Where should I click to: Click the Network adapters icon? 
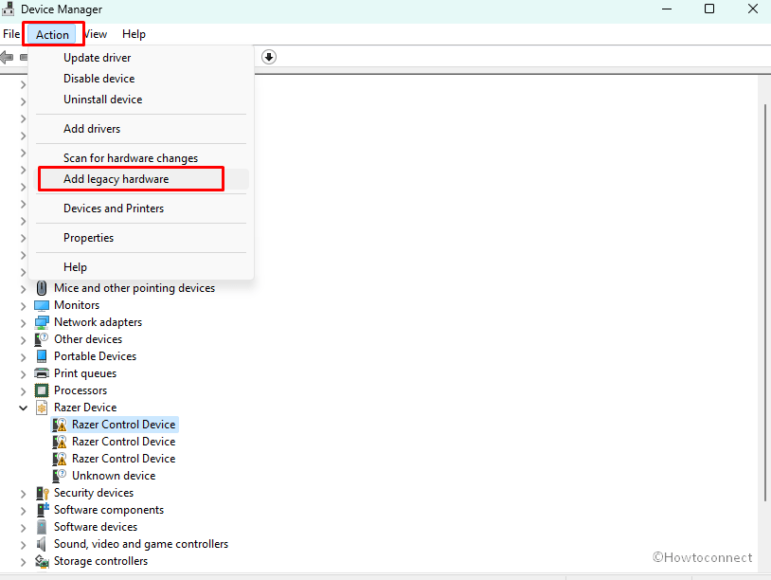42,322
